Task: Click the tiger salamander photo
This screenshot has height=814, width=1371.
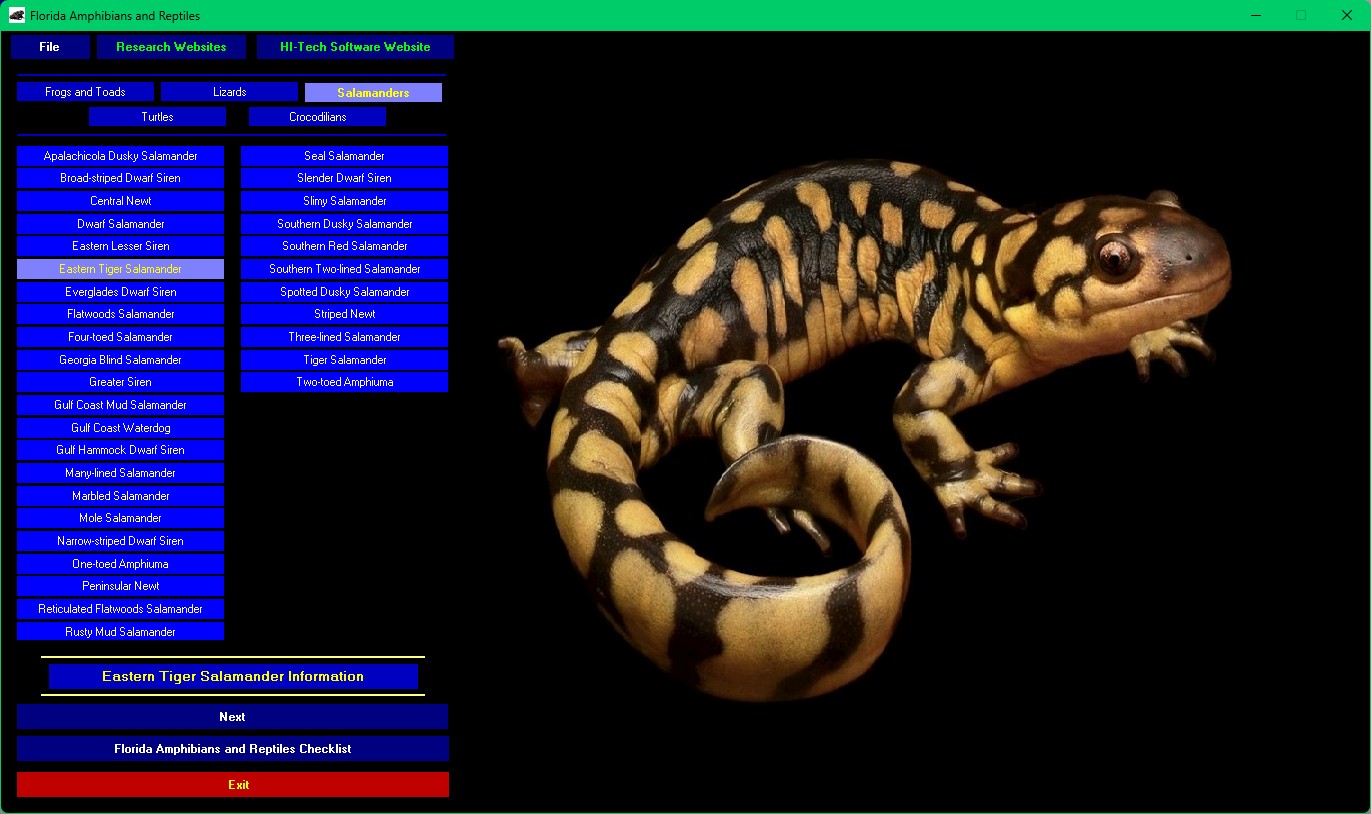Action: [x=860, y=420]
